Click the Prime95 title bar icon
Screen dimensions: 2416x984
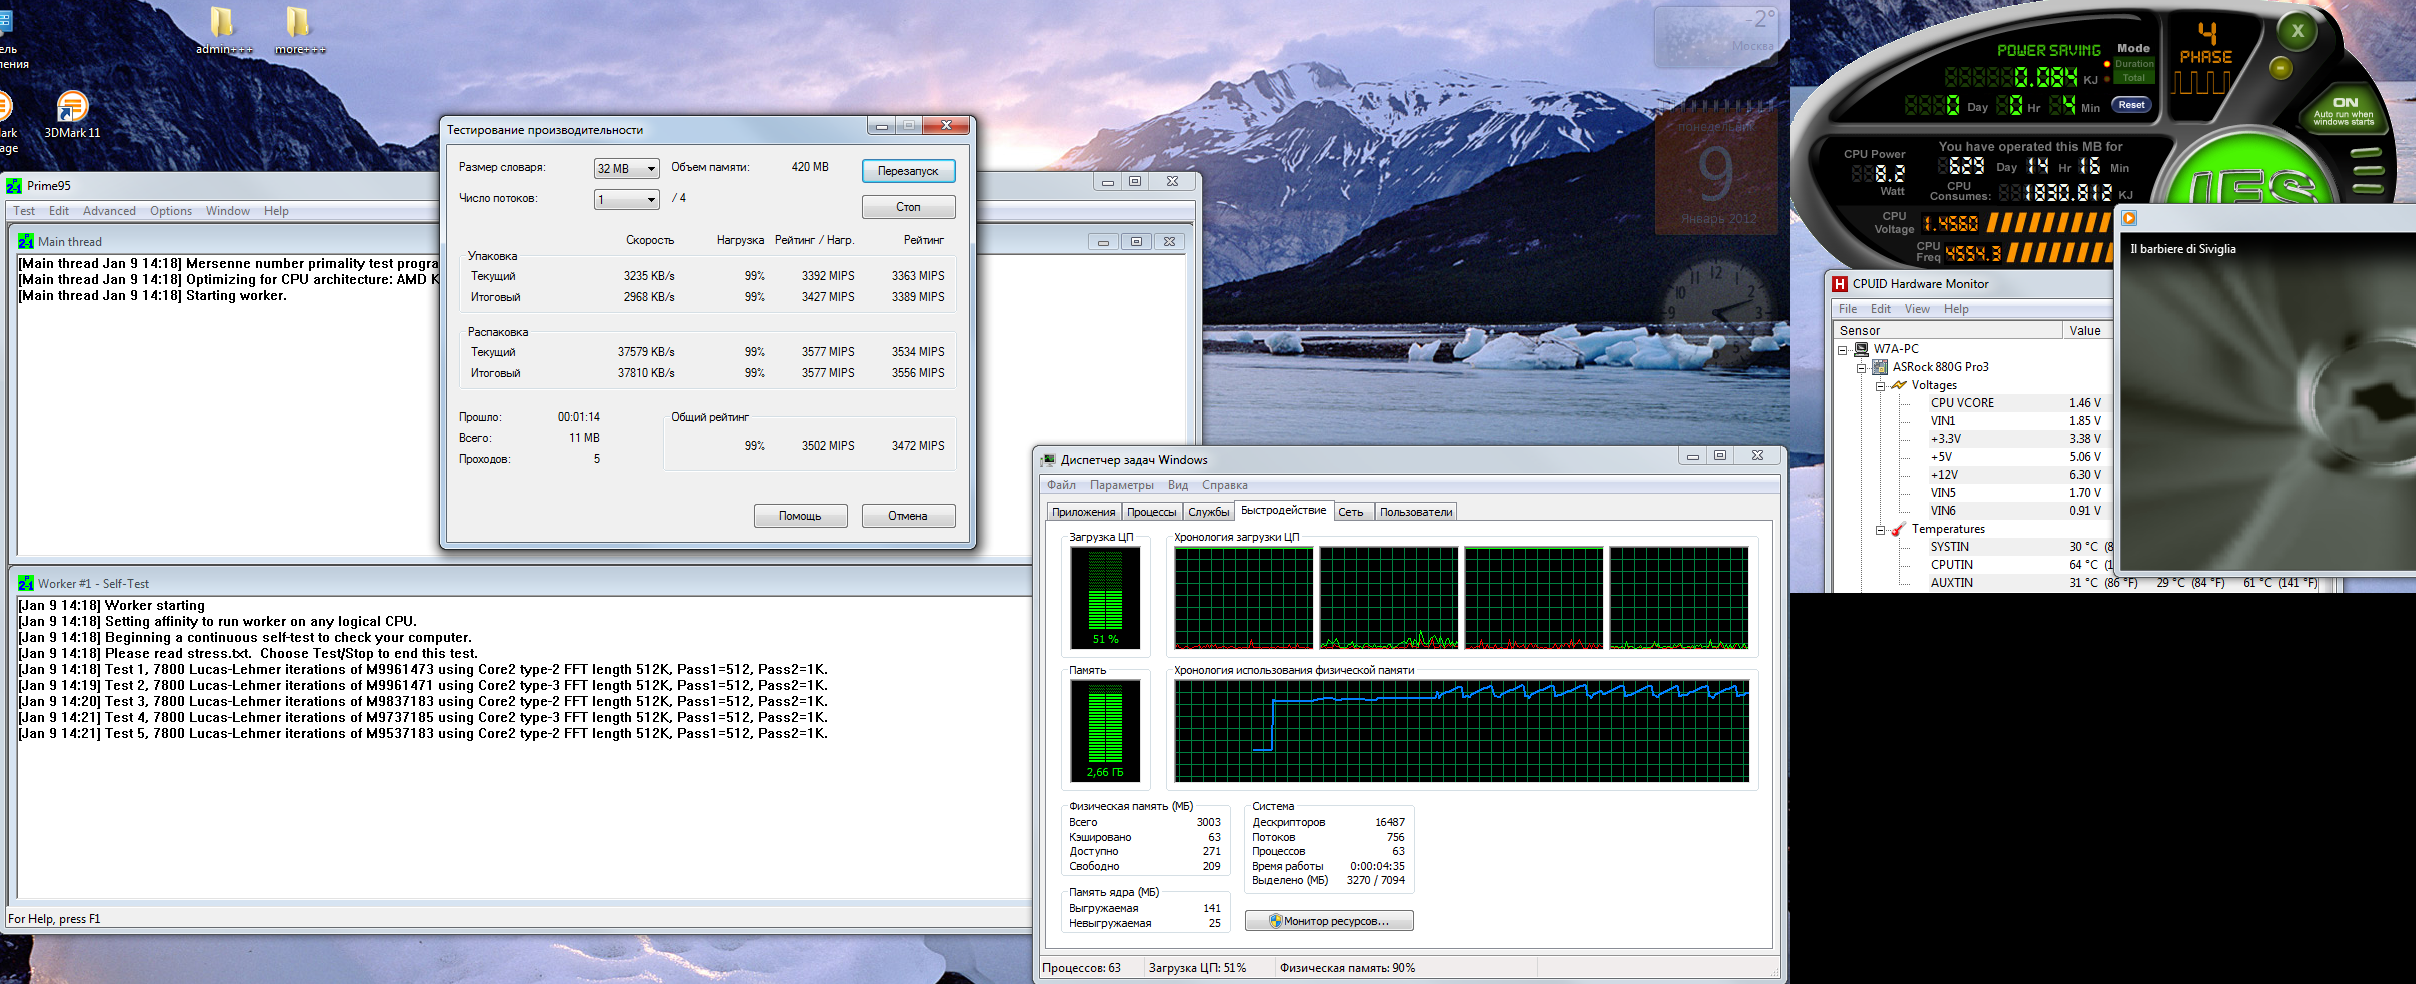point(14,186)
